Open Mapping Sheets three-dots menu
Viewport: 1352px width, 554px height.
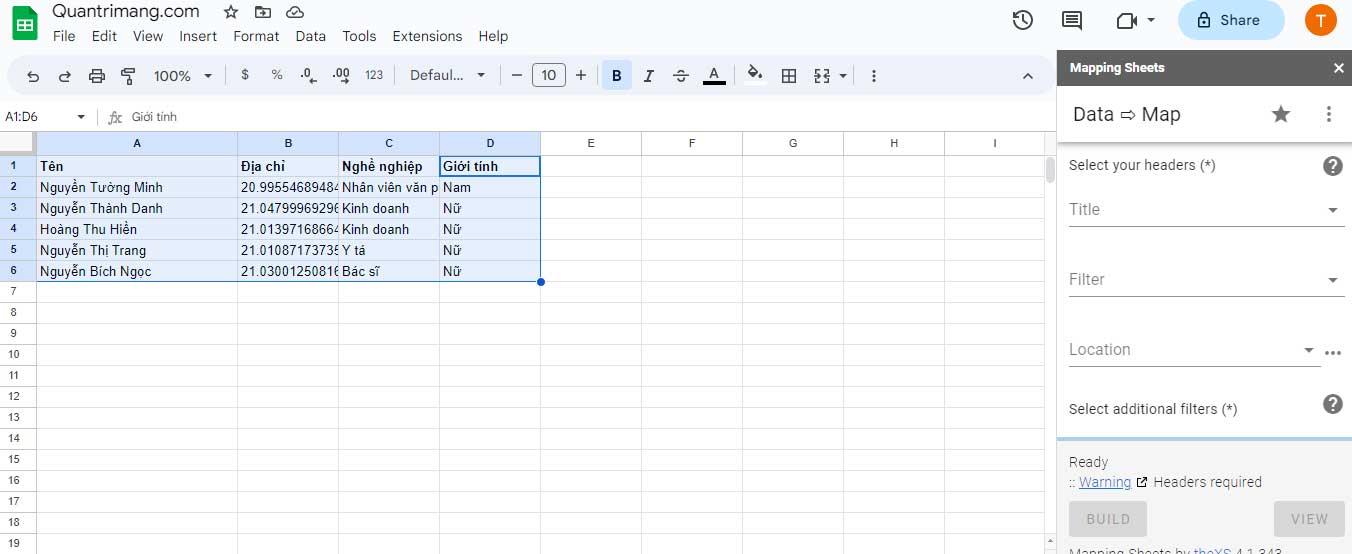pos(1329,114)
